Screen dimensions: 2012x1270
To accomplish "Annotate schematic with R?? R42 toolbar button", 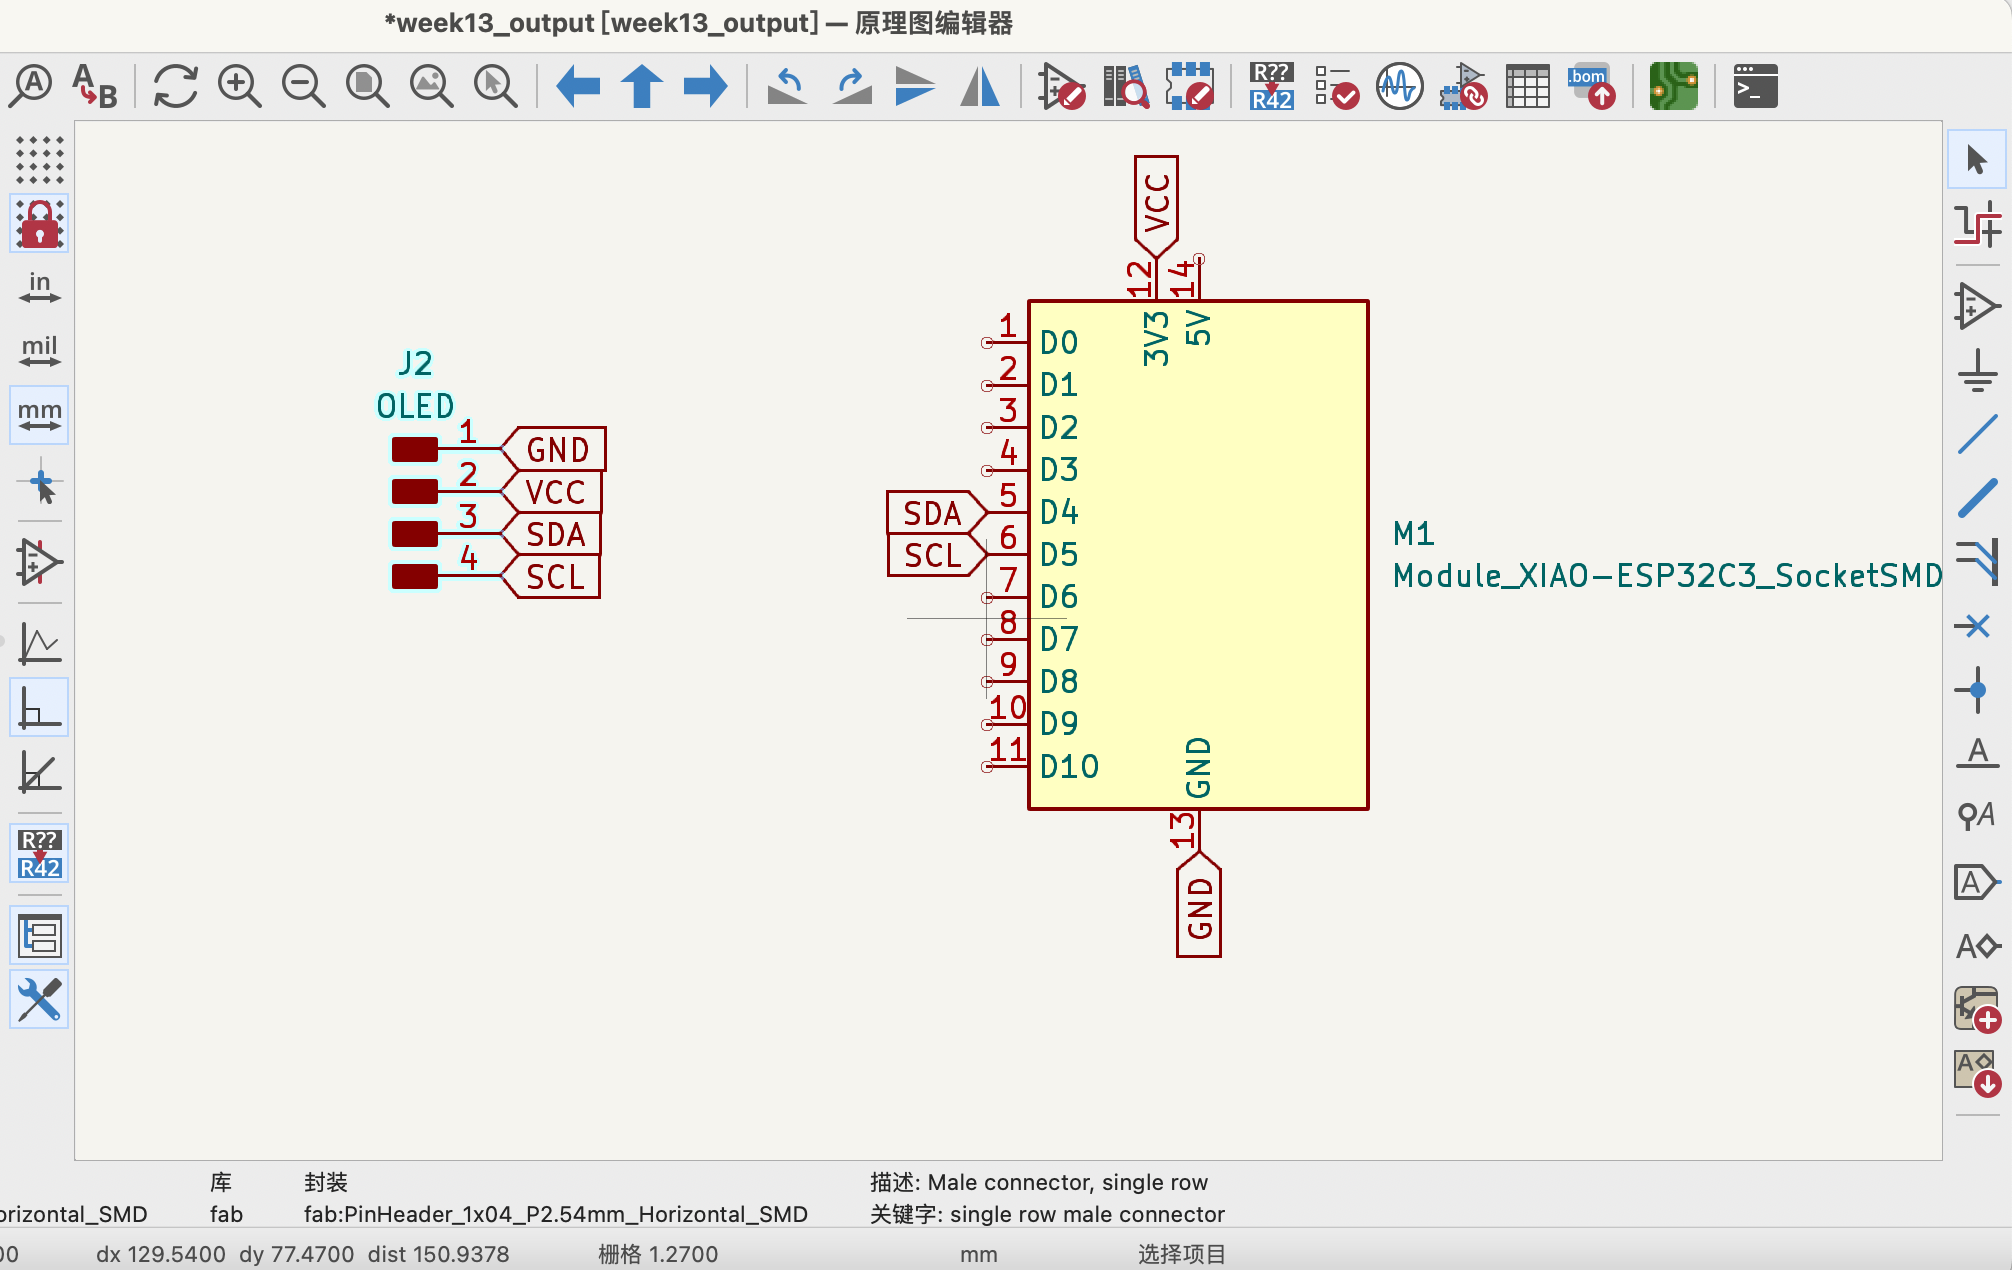I will pyautogui.click(x=1272, y=86).
